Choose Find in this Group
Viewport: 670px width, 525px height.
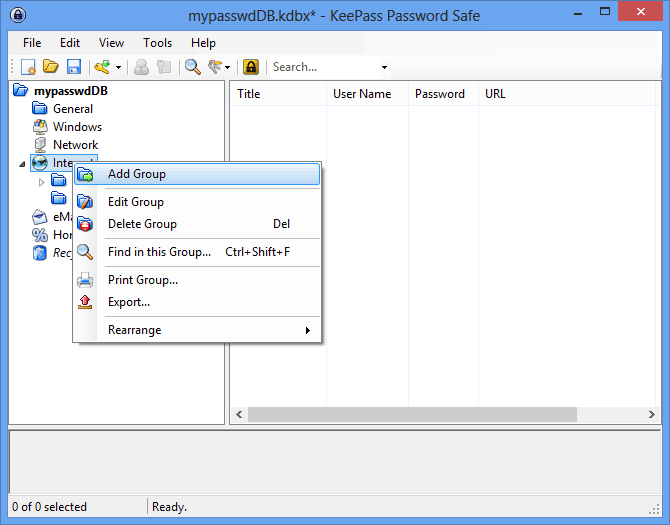[197, 252]
